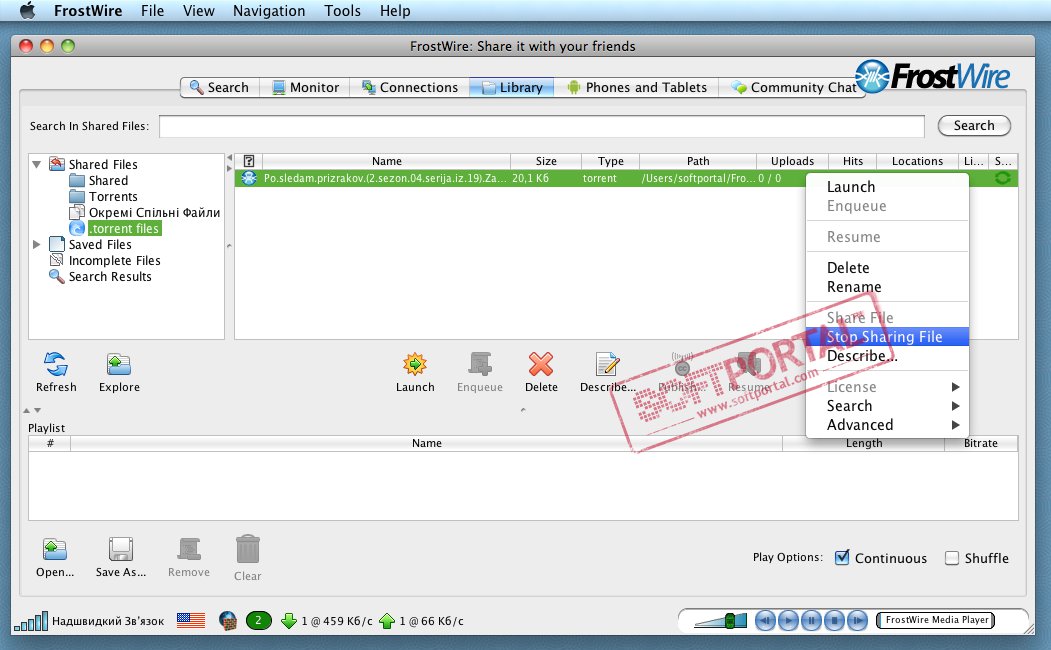
Task: Open the Tools menu in menu bar
Action: 342,11
